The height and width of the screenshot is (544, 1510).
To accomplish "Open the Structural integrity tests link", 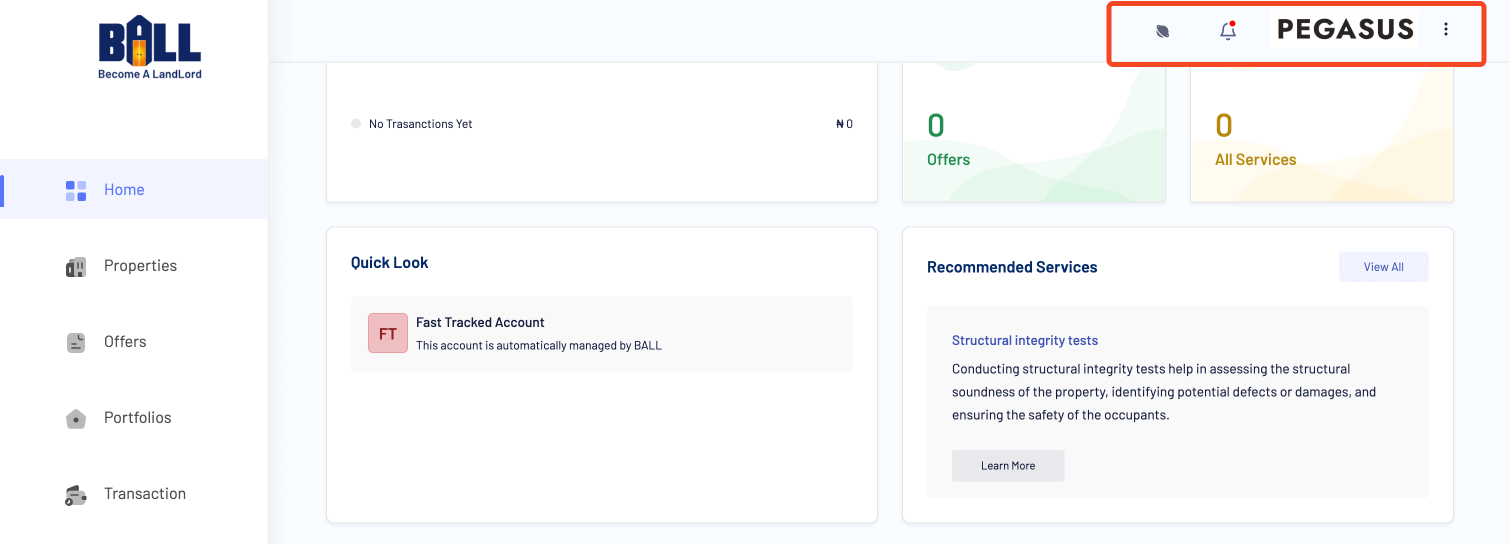I will [x=1025, y=341].
